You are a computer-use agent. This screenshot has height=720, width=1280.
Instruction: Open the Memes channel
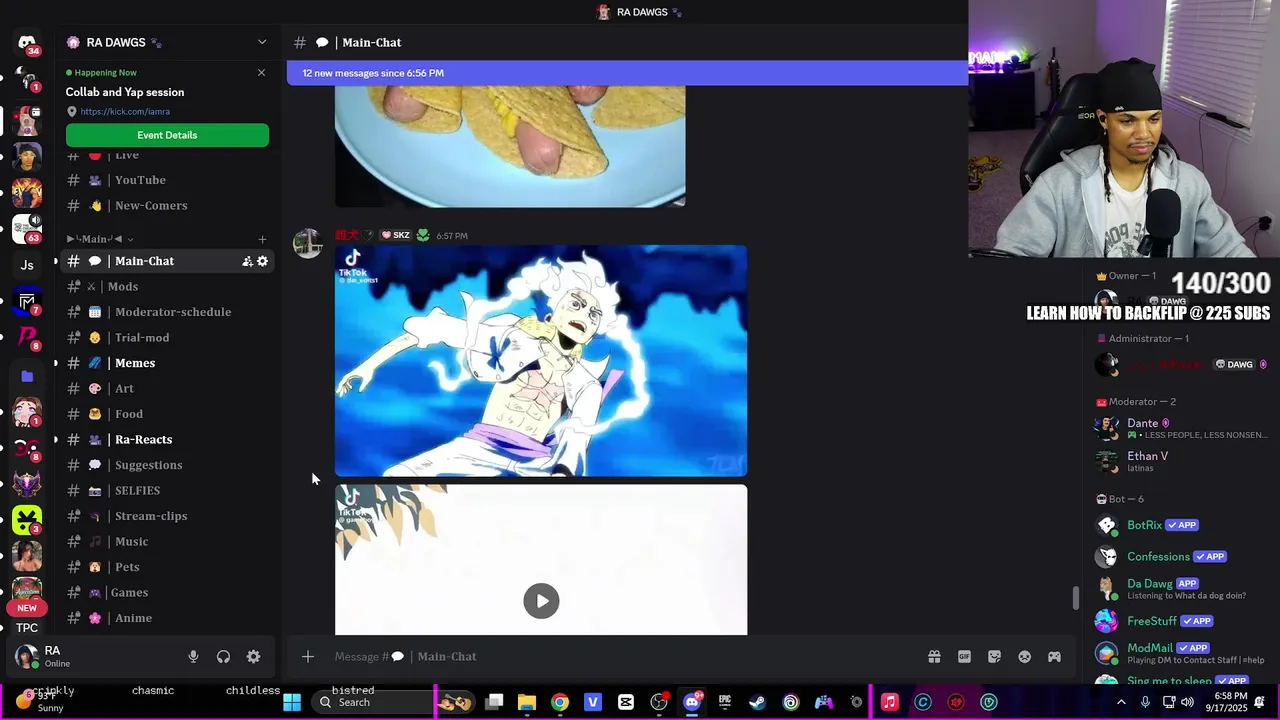coord(166,363)
